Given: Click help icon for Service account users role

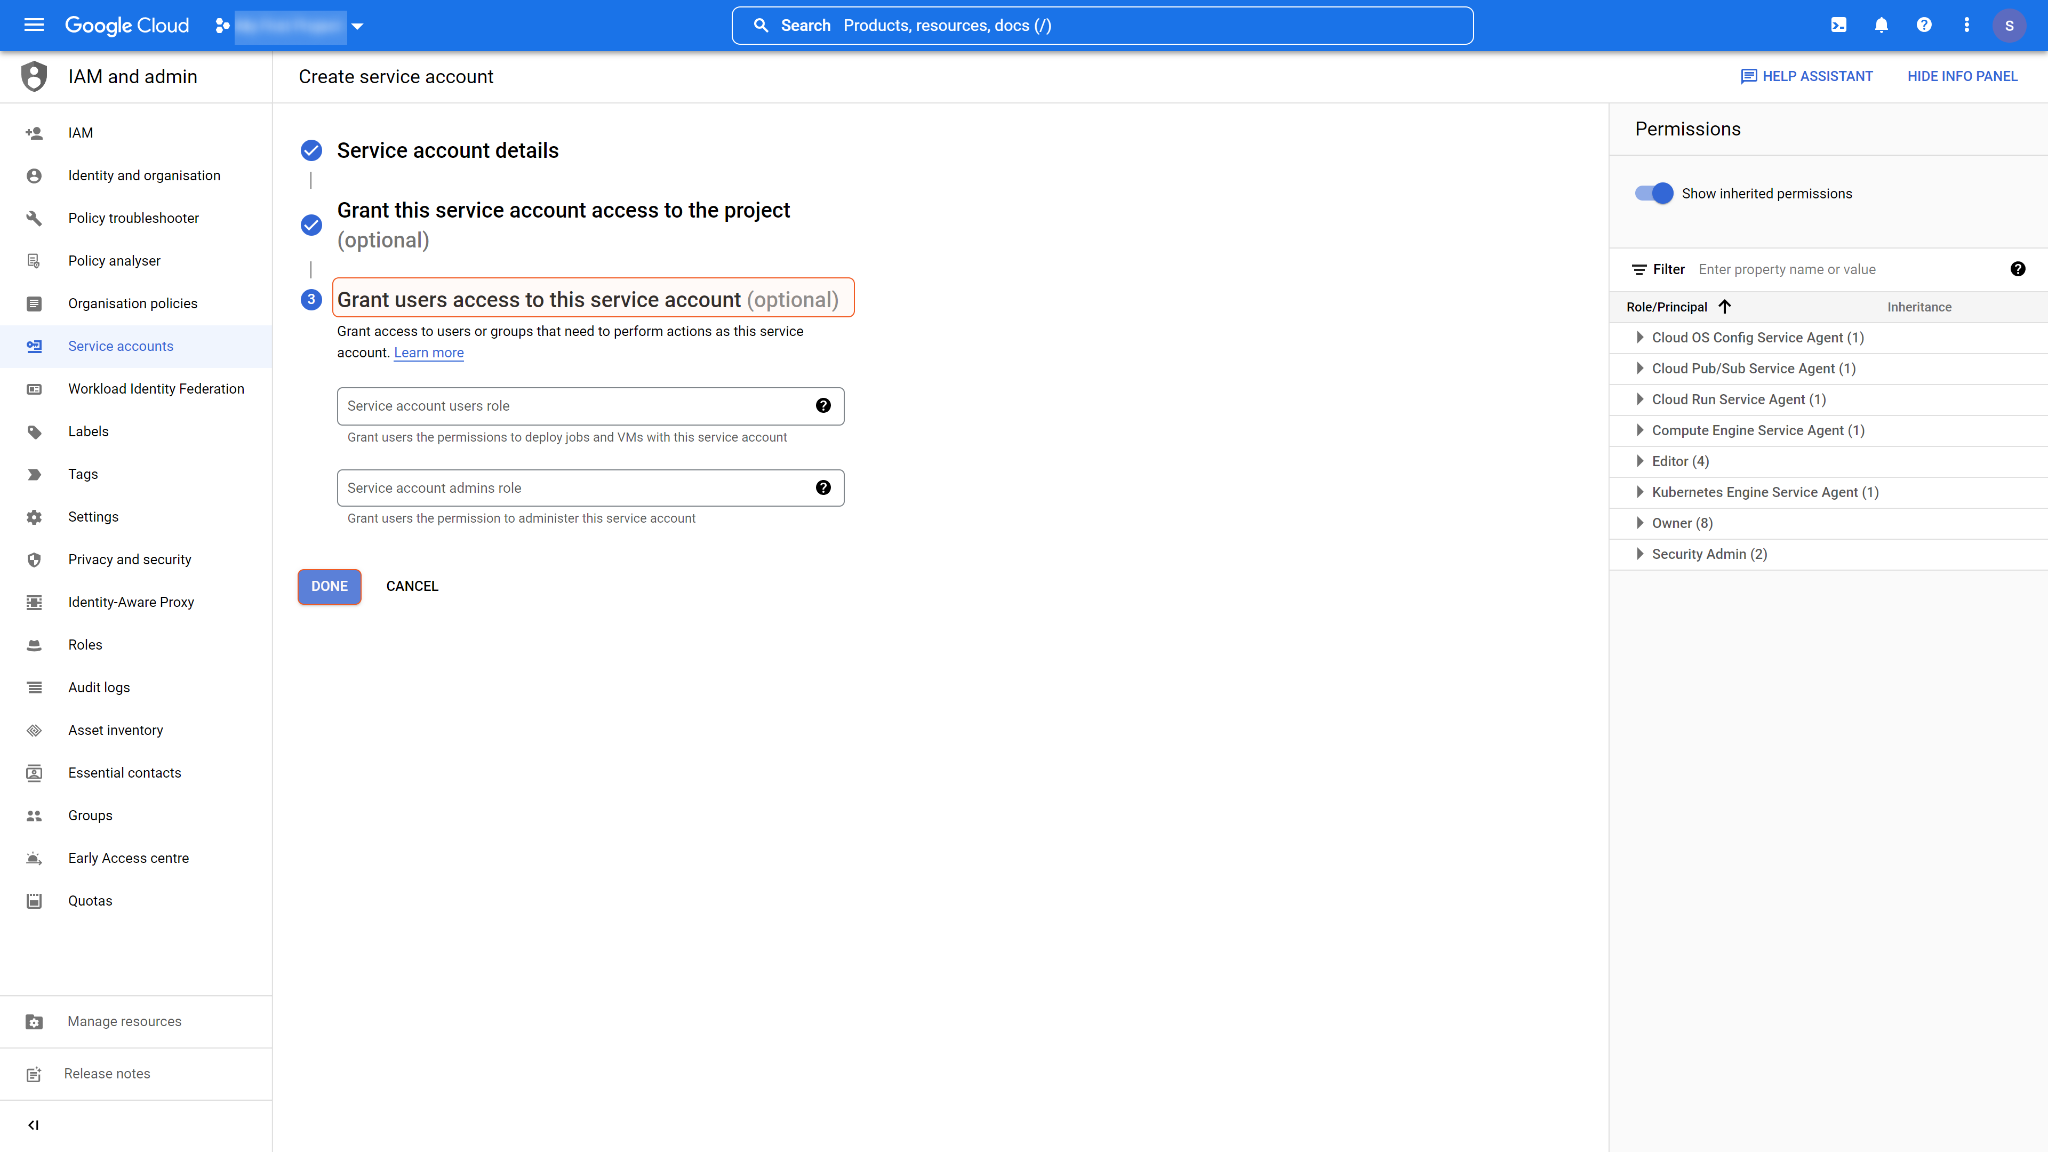Looking at the screenshot, I should (x=823, y=406).
